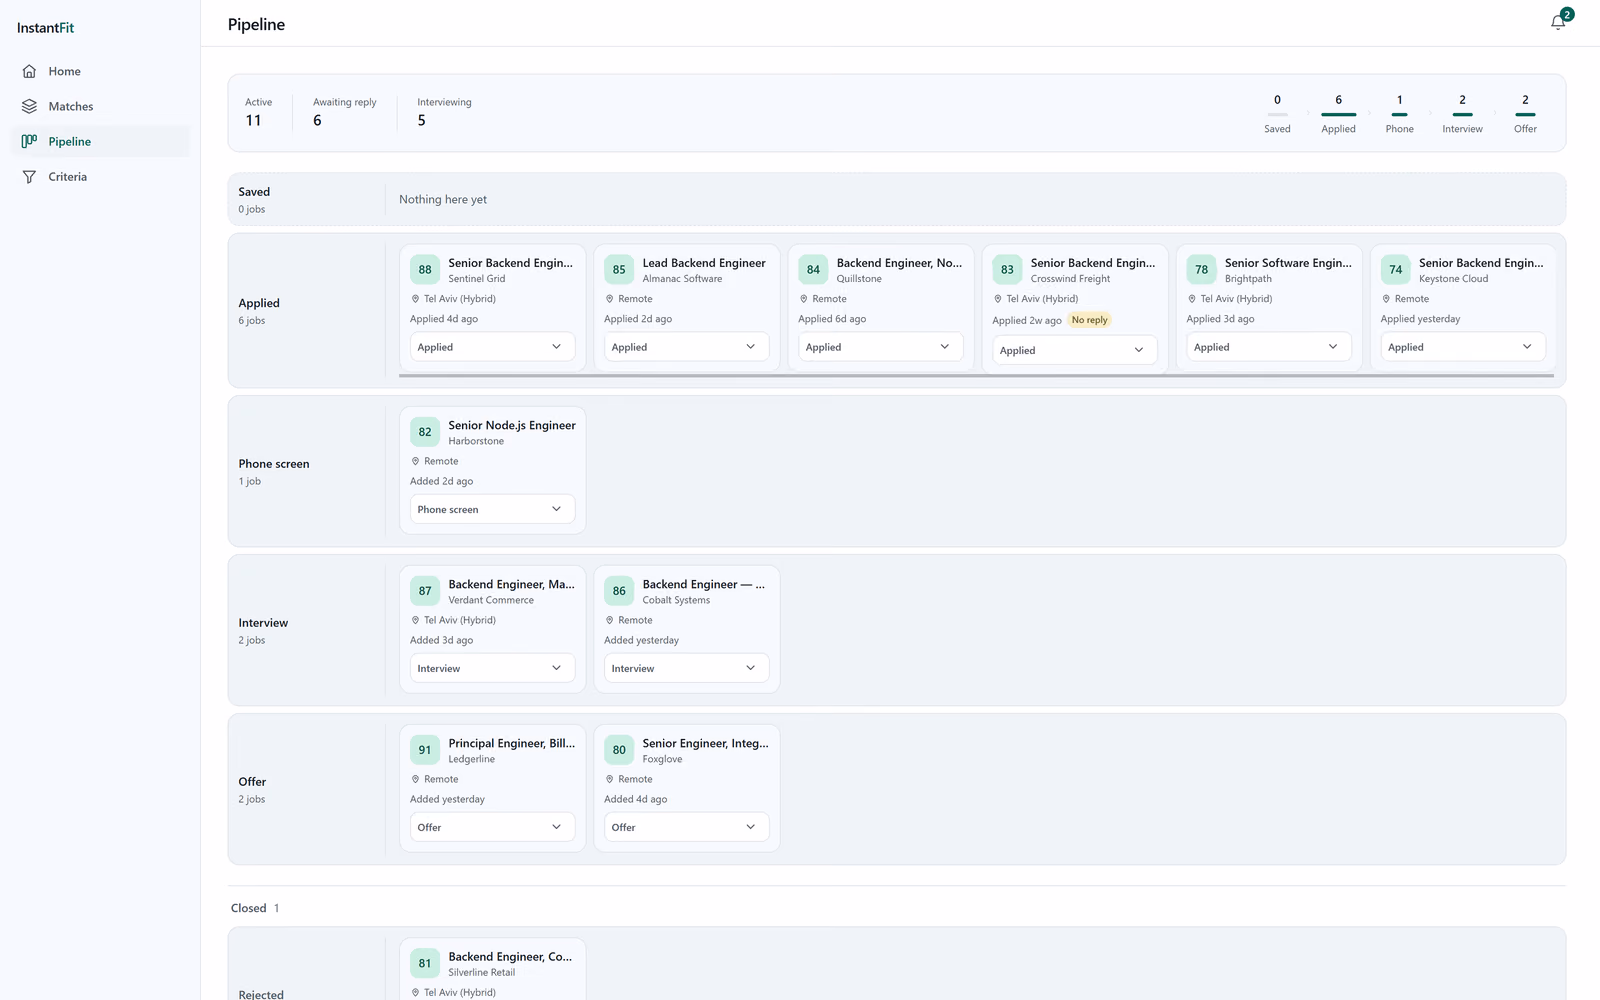Go to Home in sidebar
The width and height of the screenshot is (1600, 1000).
tap(100, 71)
